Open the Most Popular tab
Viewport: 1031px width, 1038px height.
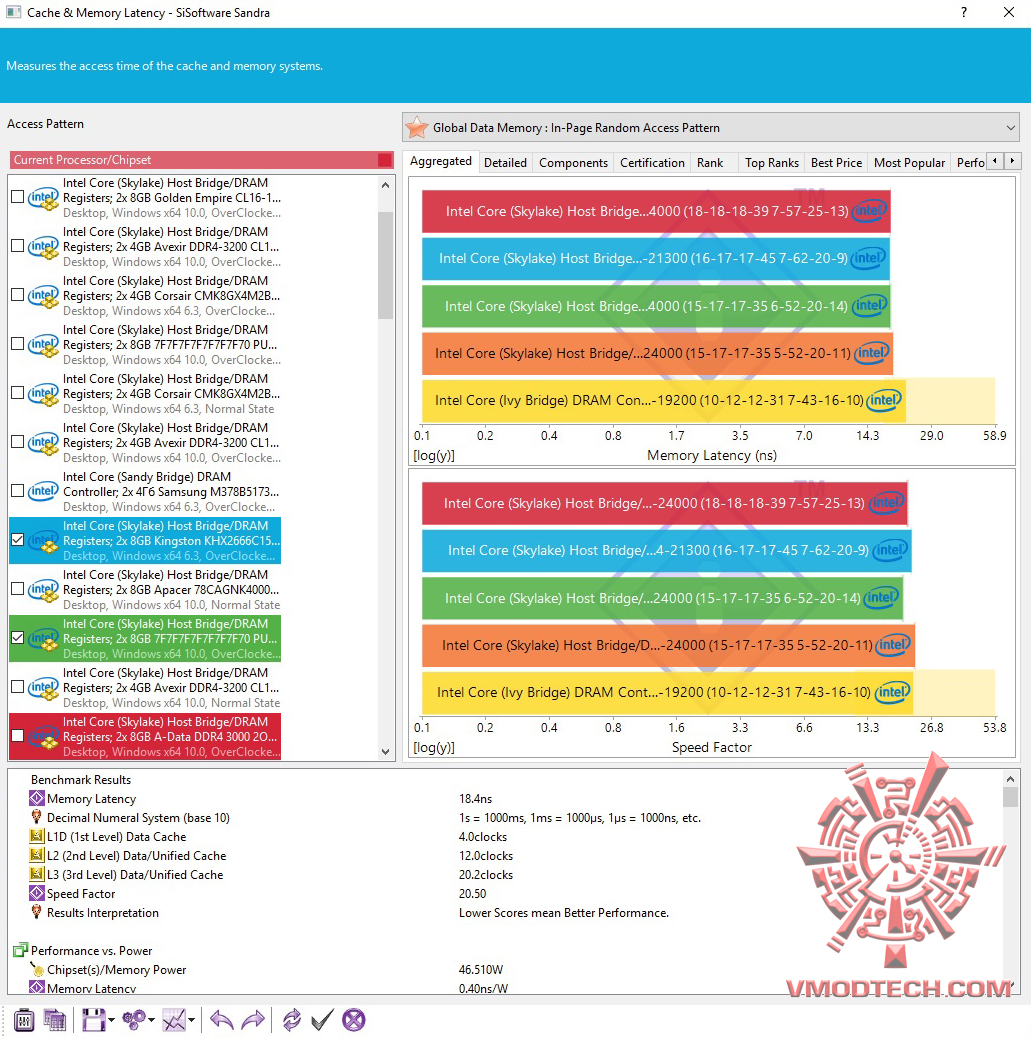pyautogui.click(x=909, y=163)
